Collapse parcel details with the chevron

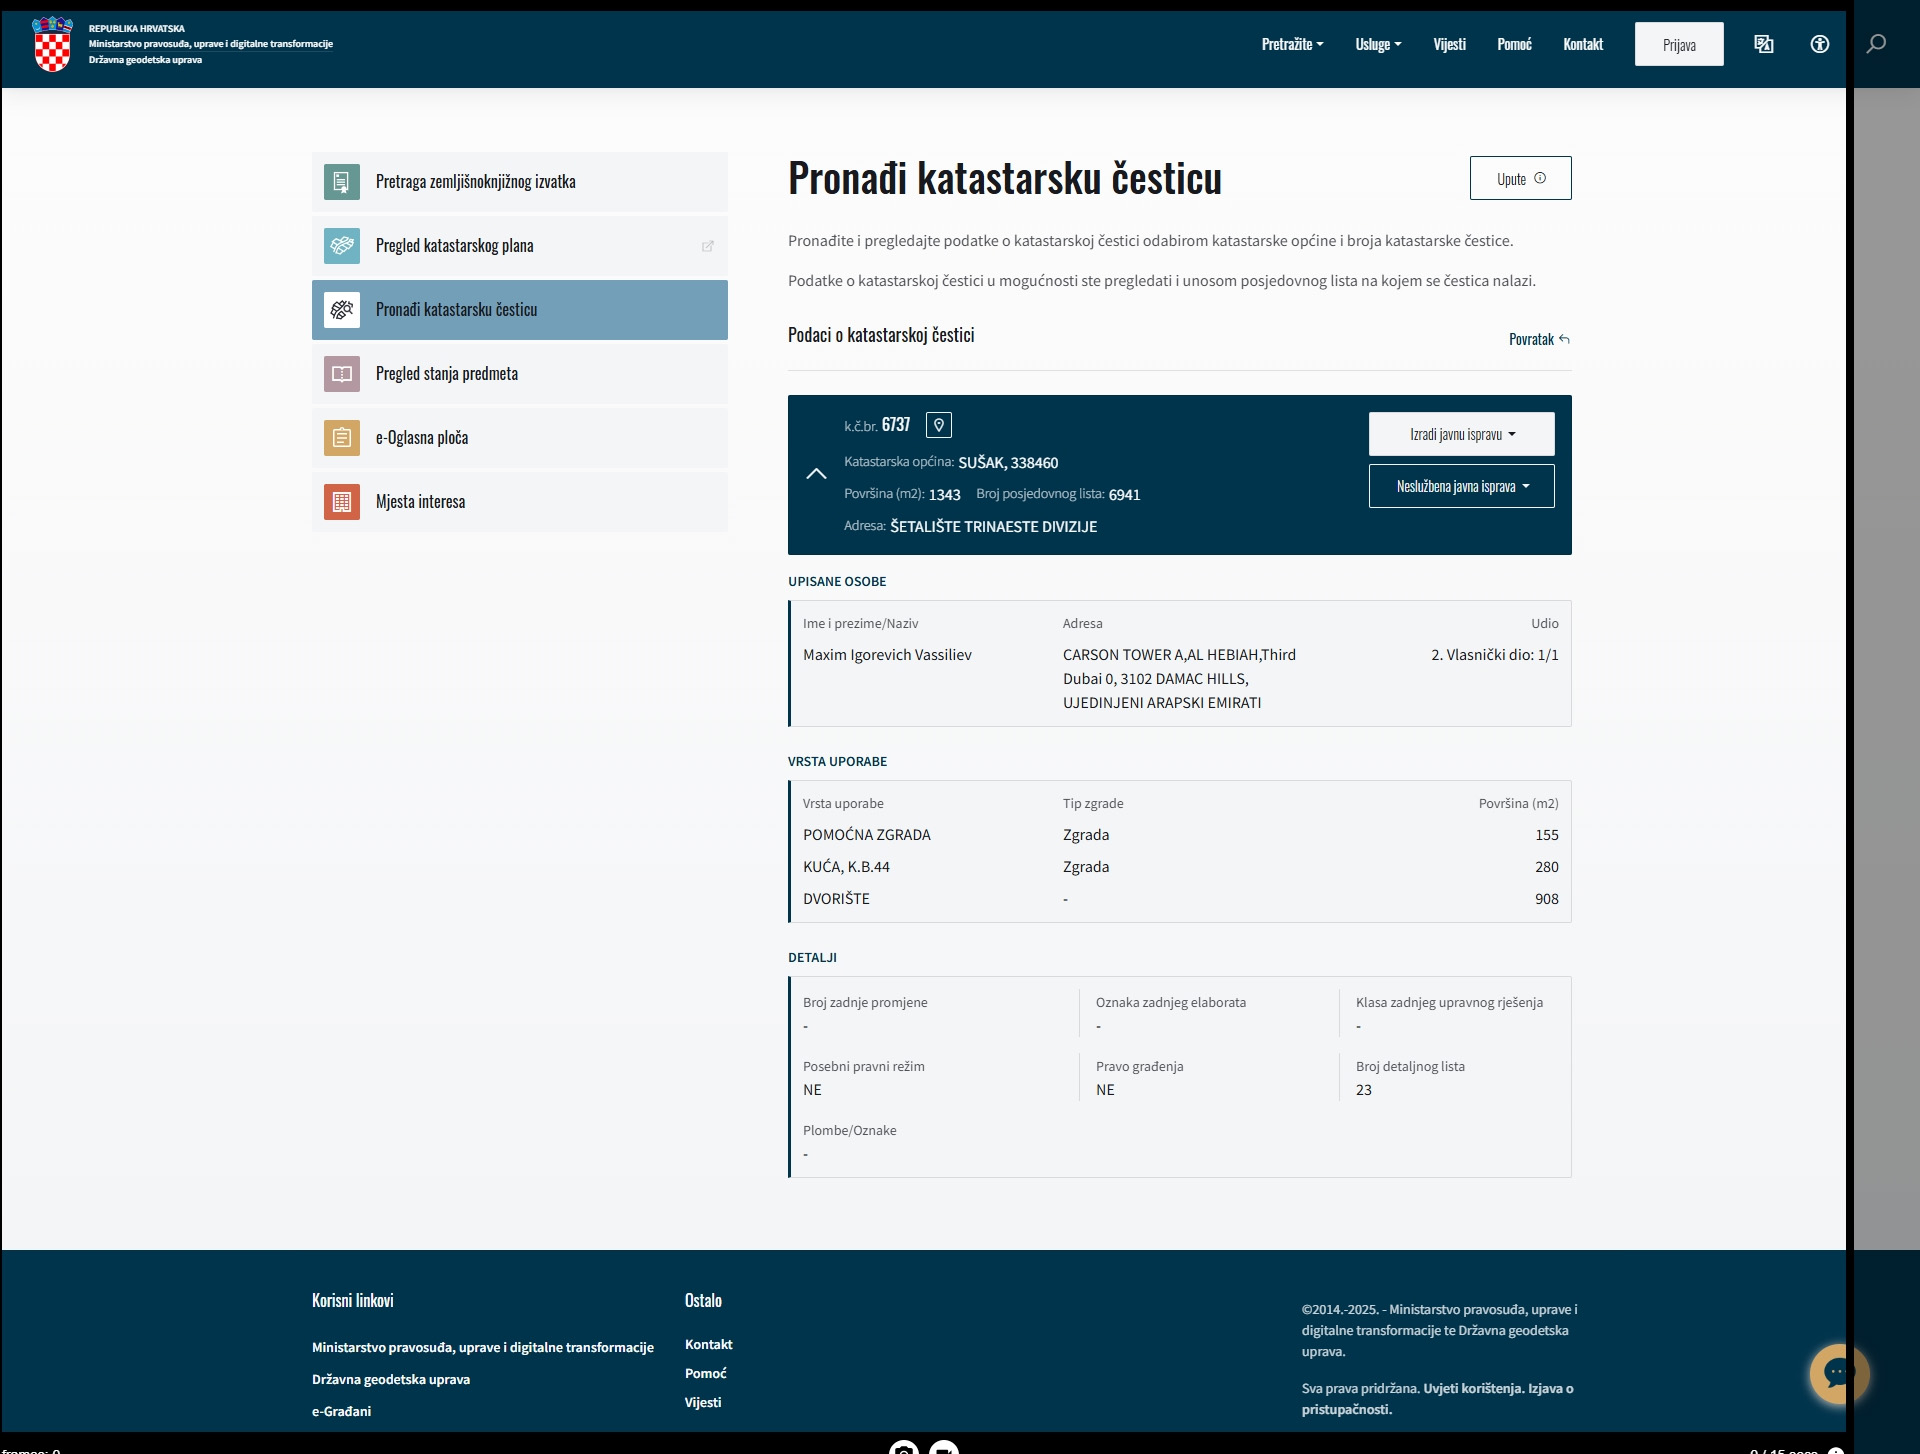click(816, 474)
